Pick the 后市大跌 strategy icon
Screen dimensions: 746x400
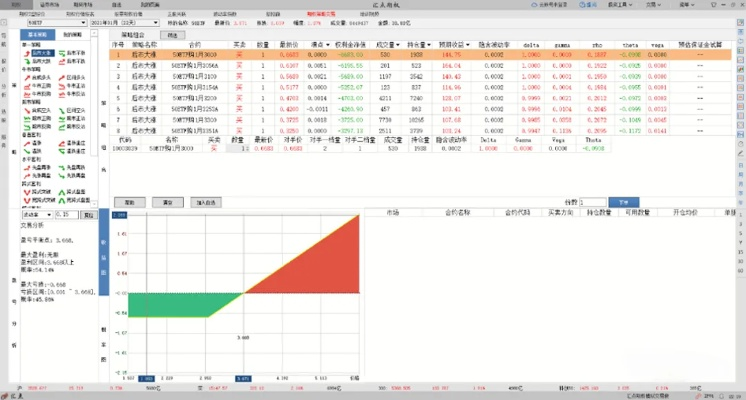click(x=27, y=60)
